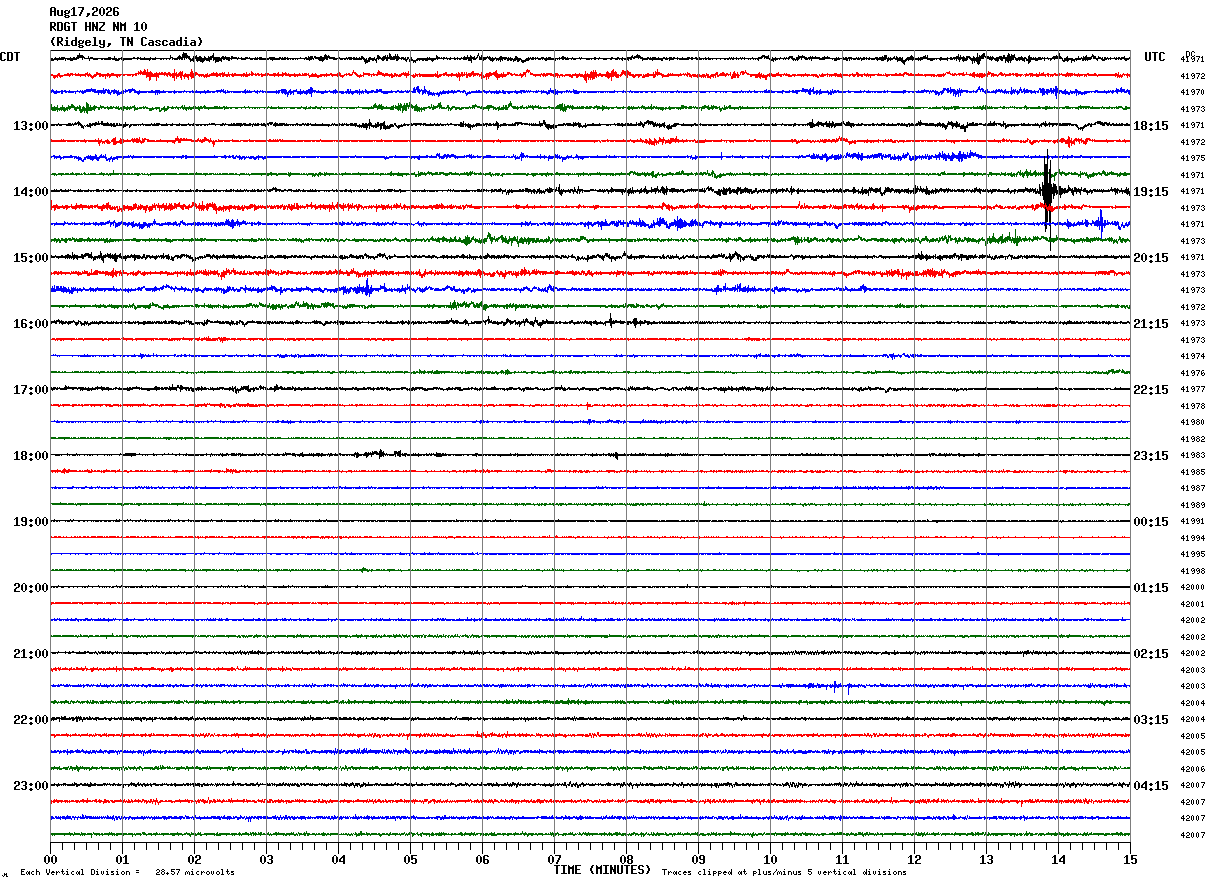This screenshot has width=1210, height=886.
Task: Click the 13:00 CDT time label
Action: click(x=31, y=126)
